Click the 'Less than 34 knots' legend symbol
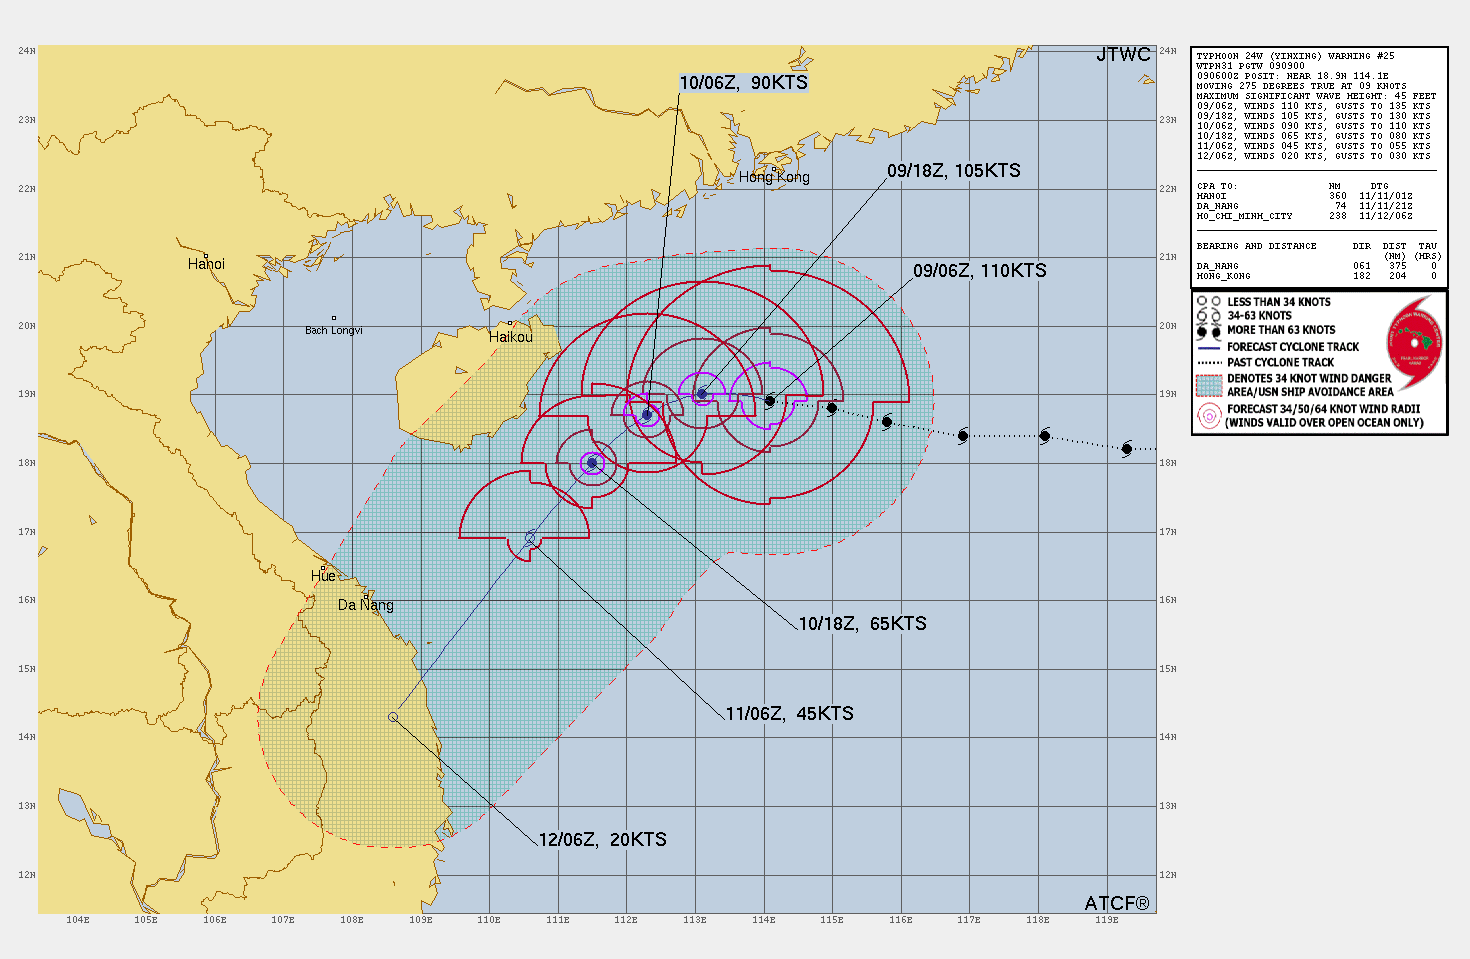Image resolution: width=1470 pixels, height=959 pixels. (x=1209, y=301)
